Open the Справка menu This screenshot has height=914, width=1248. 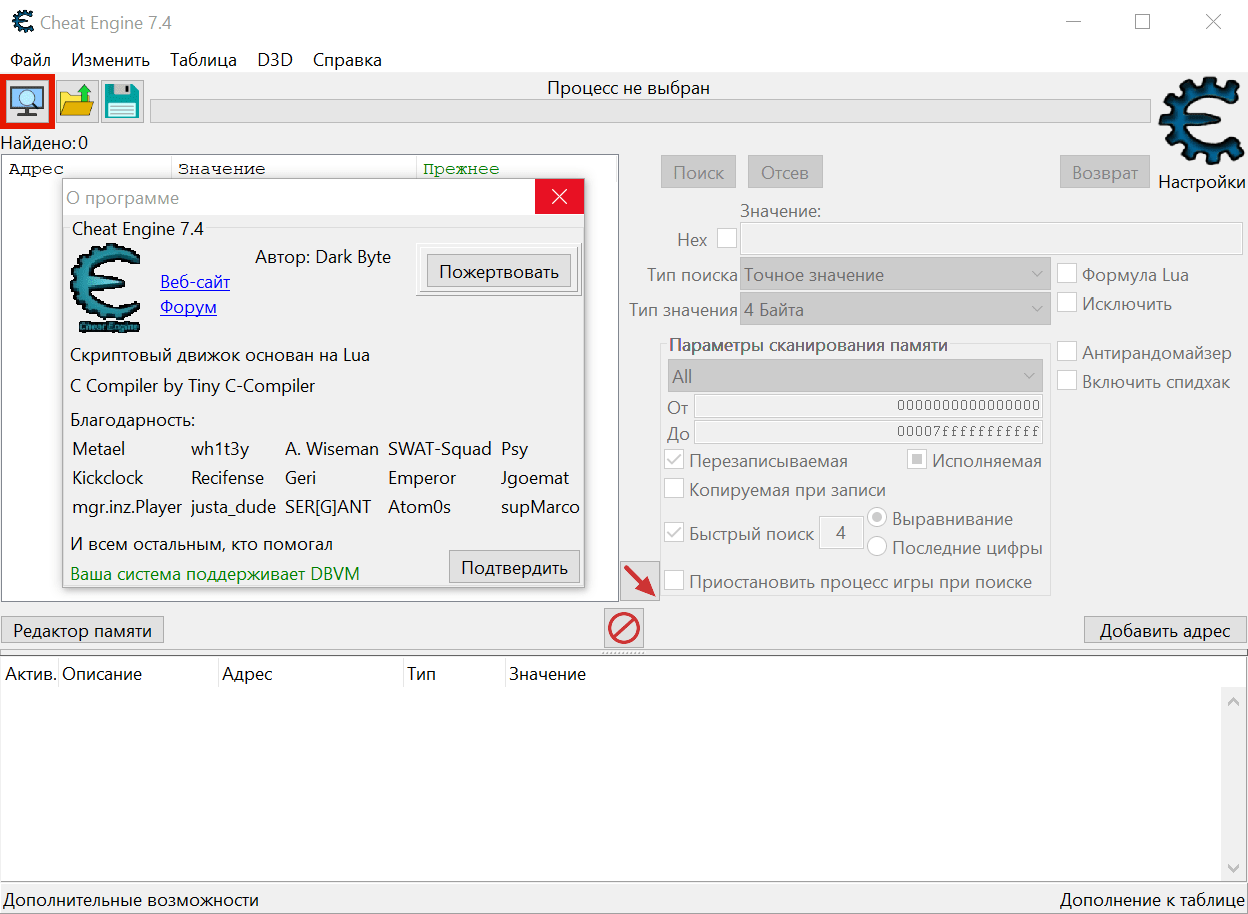(347, 60)
